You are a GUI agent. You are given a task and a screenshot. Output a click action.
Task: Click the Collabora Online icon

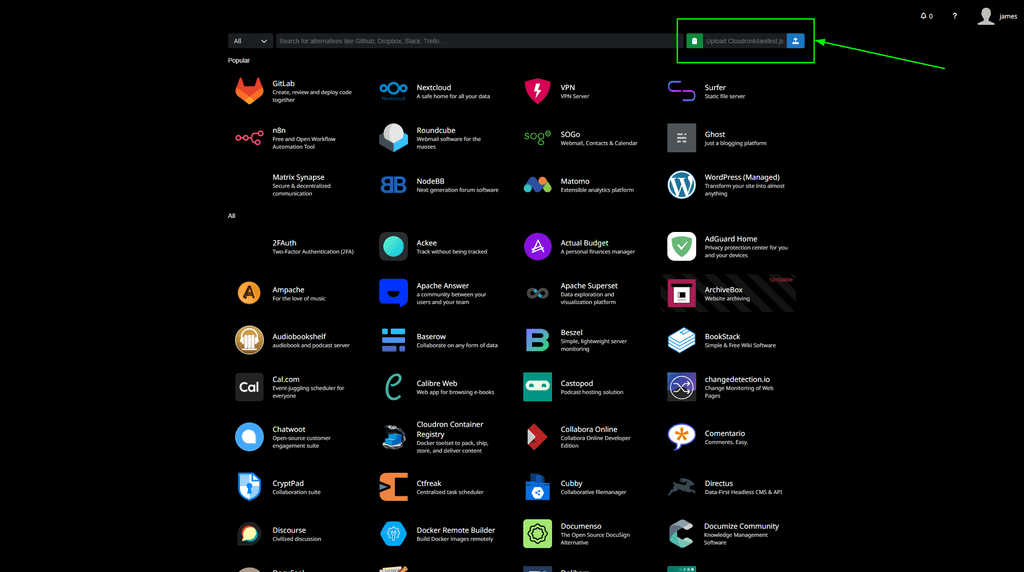[x=537, y=437]
